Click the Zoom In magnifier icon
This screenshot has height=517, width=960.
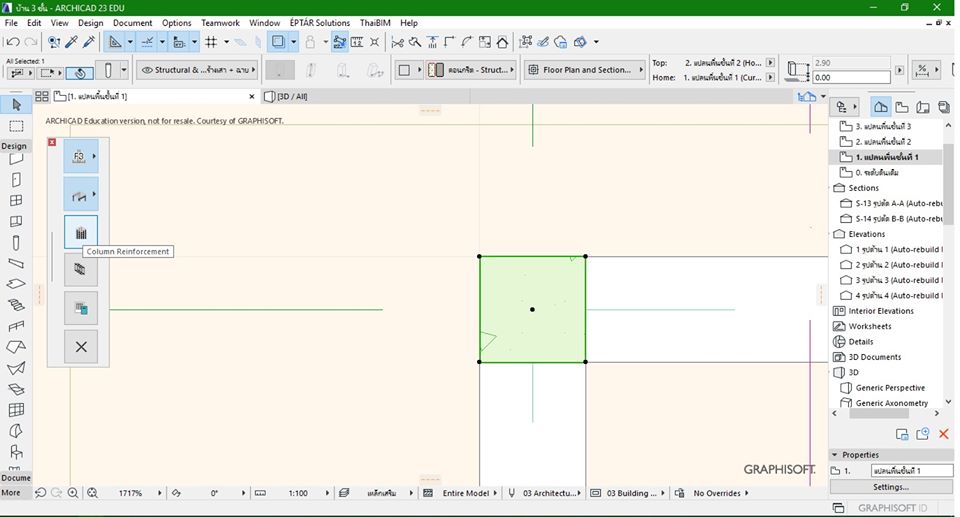coord(73,493)
